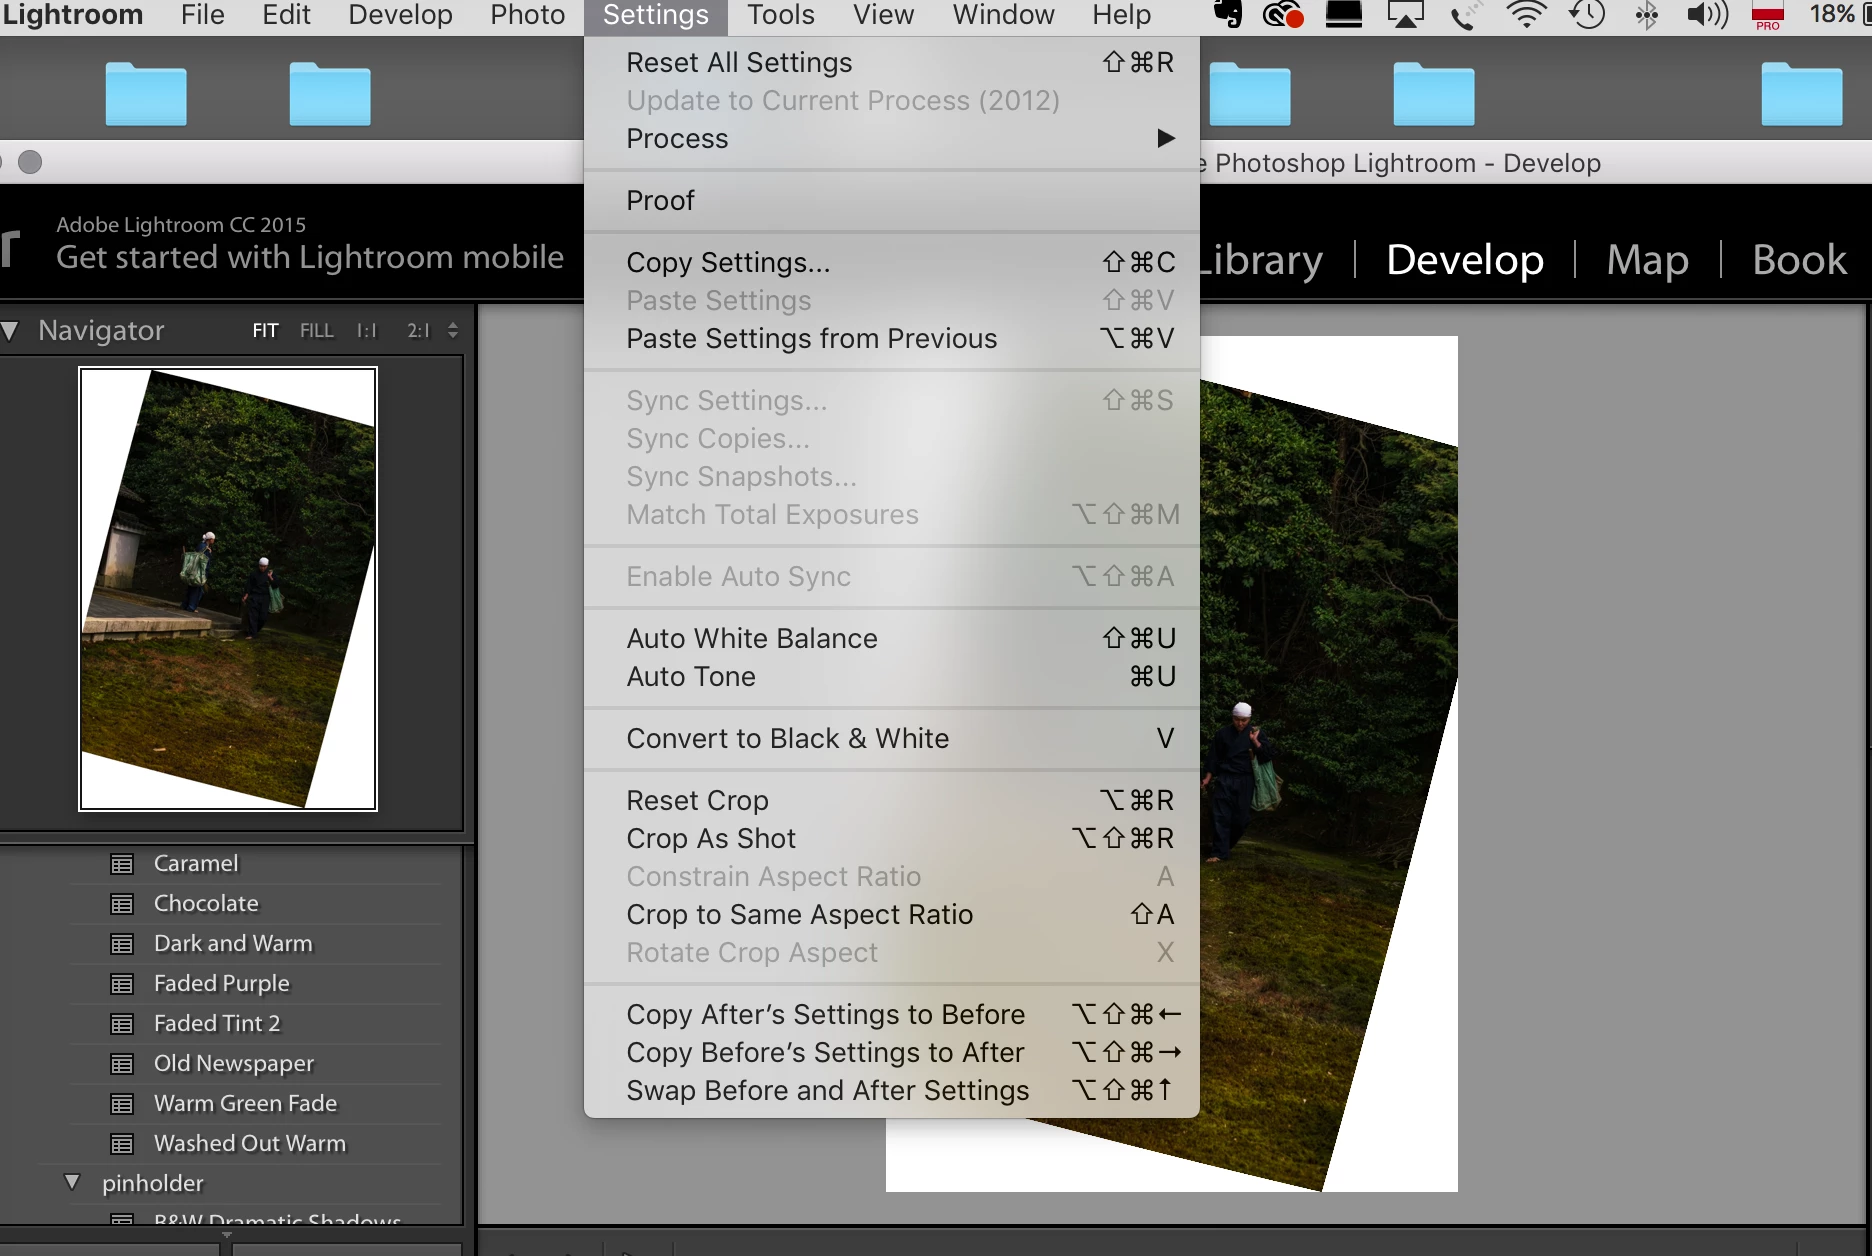Image resolution: width=1872 pixels, height=1256 pixels.
Task: Toggle Proof in the Settings menu
Action: [892, 201]
